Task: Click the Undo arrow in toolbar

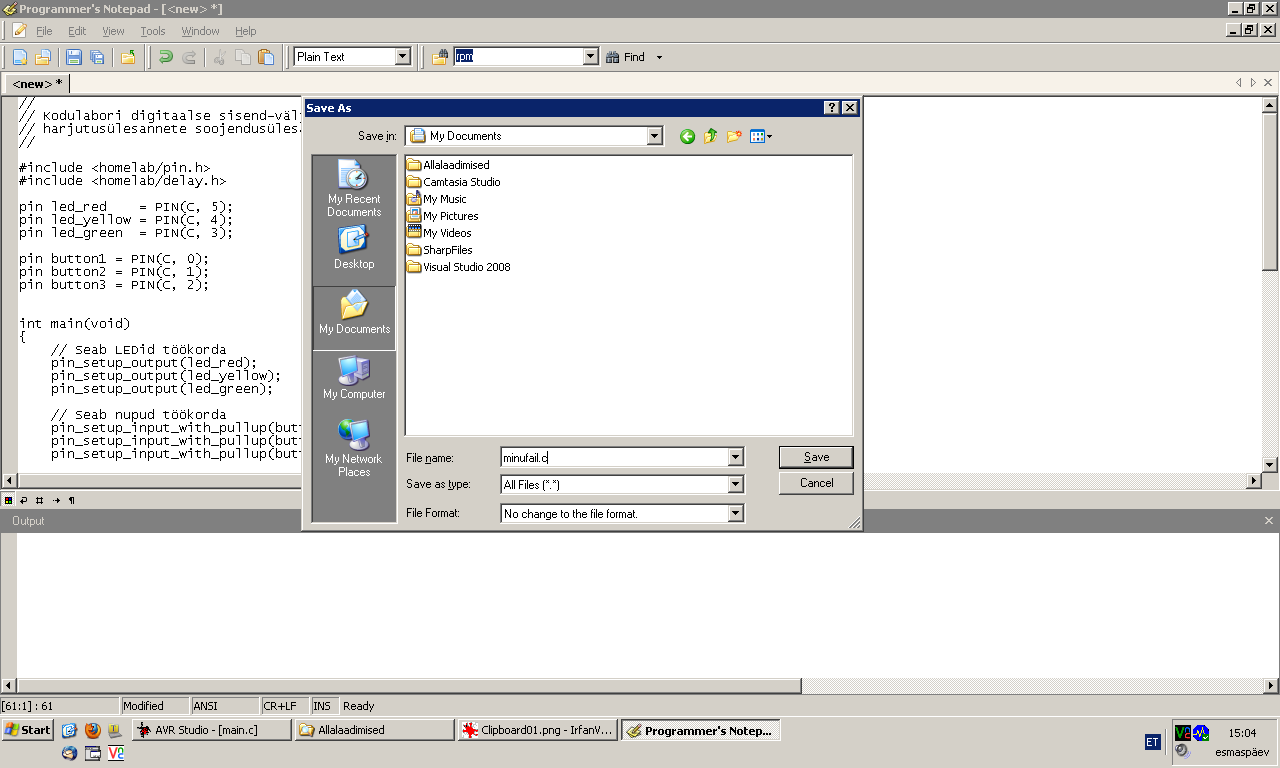Action: coord(165,57)
